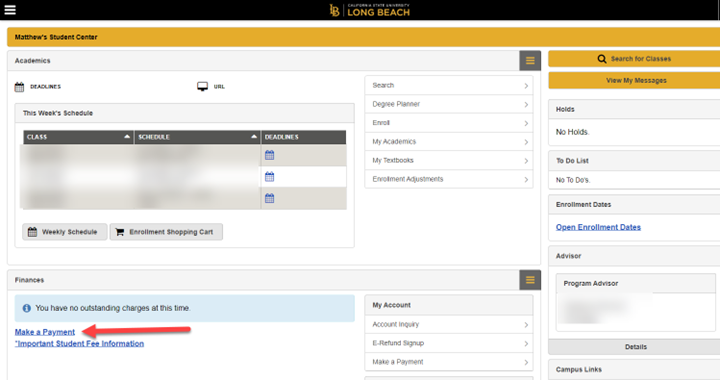
Task: Click the Deadlines calendar icon
Action: [19, 87]
